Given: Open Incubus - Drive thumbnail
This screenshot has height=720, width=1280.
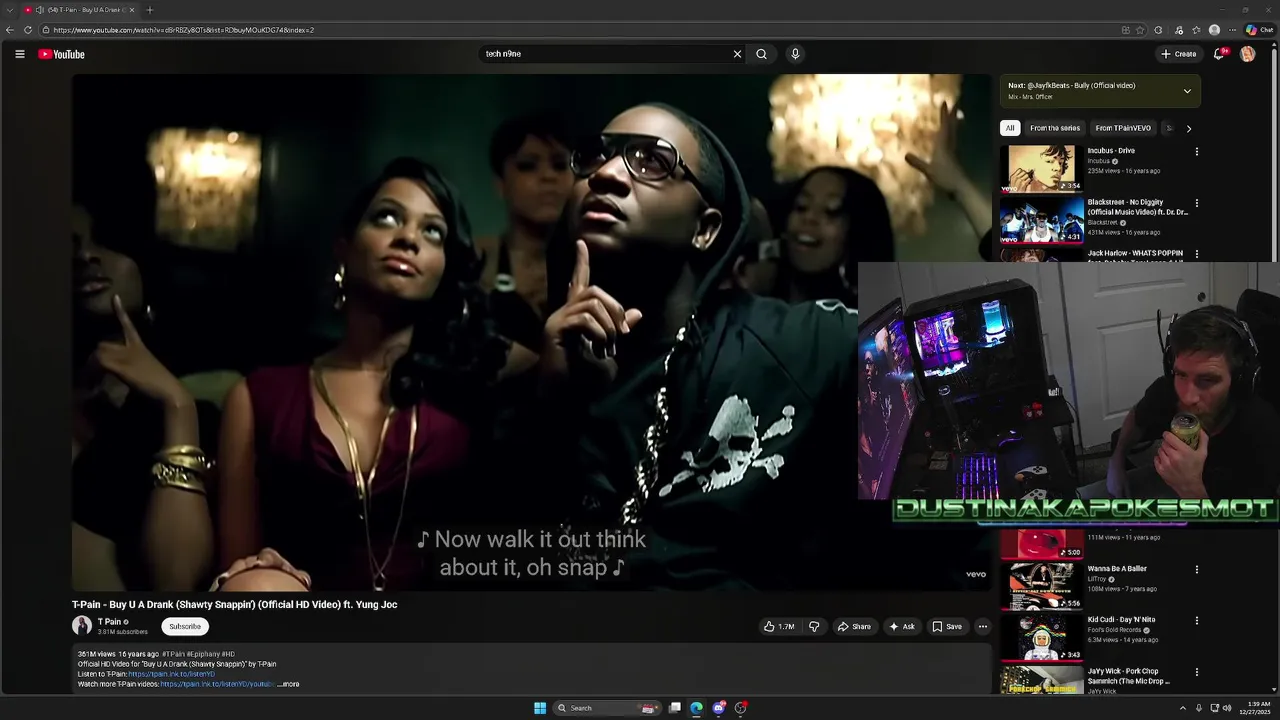Looking at the screenshot, I should [x=1042, y=168].
